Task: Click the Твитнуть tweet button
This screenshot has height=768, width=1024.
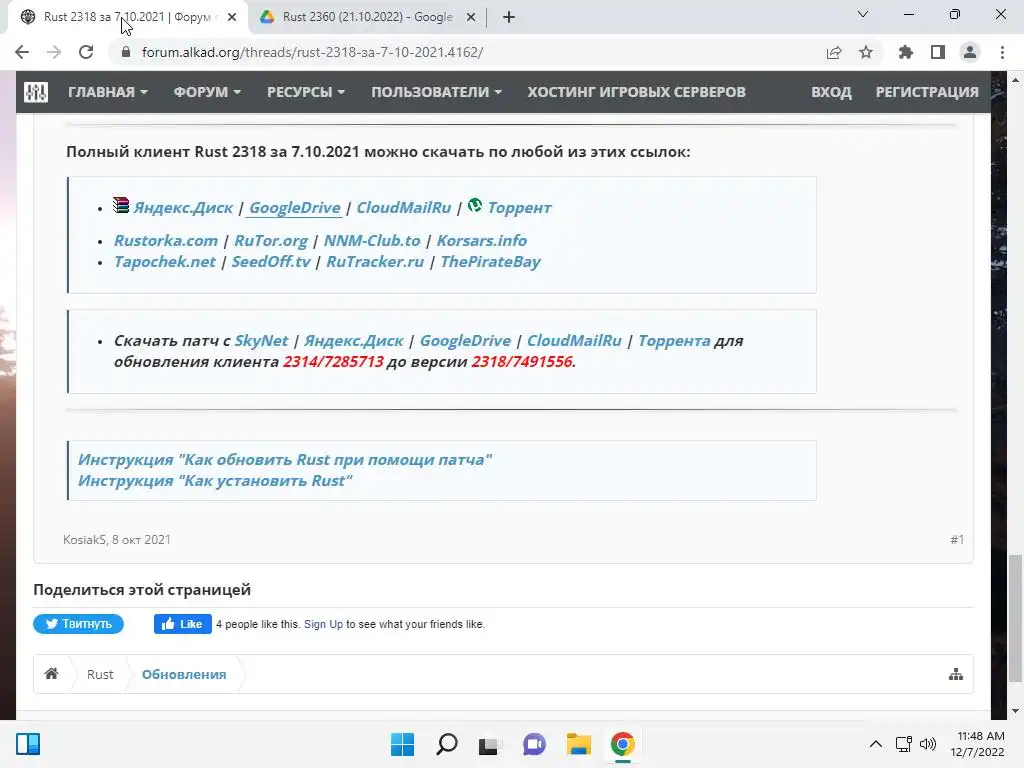Action: tap(78, 624)
